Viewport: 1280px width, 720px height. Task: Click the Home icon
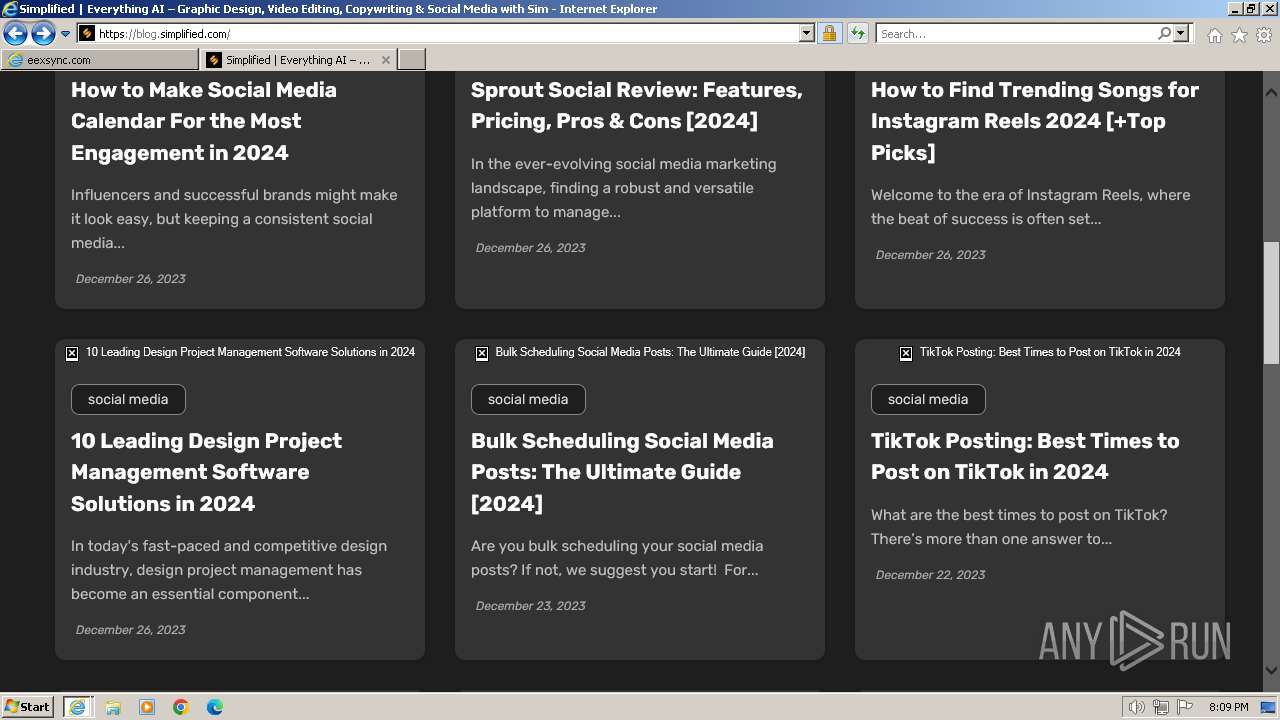click(x=1214, y=35)
